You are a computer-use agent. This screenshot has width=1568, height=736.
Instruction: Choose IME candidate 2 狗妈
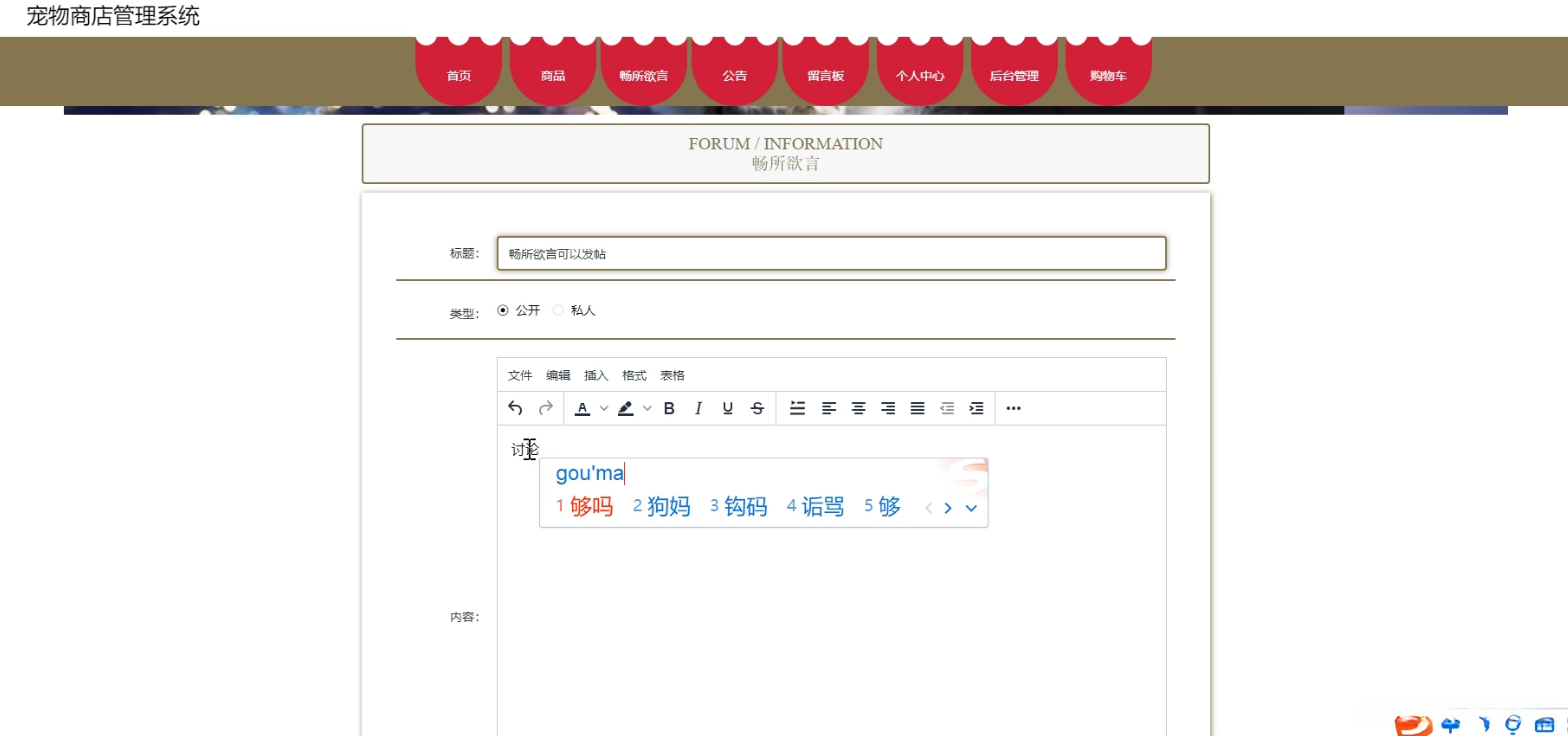pos(661,507)
